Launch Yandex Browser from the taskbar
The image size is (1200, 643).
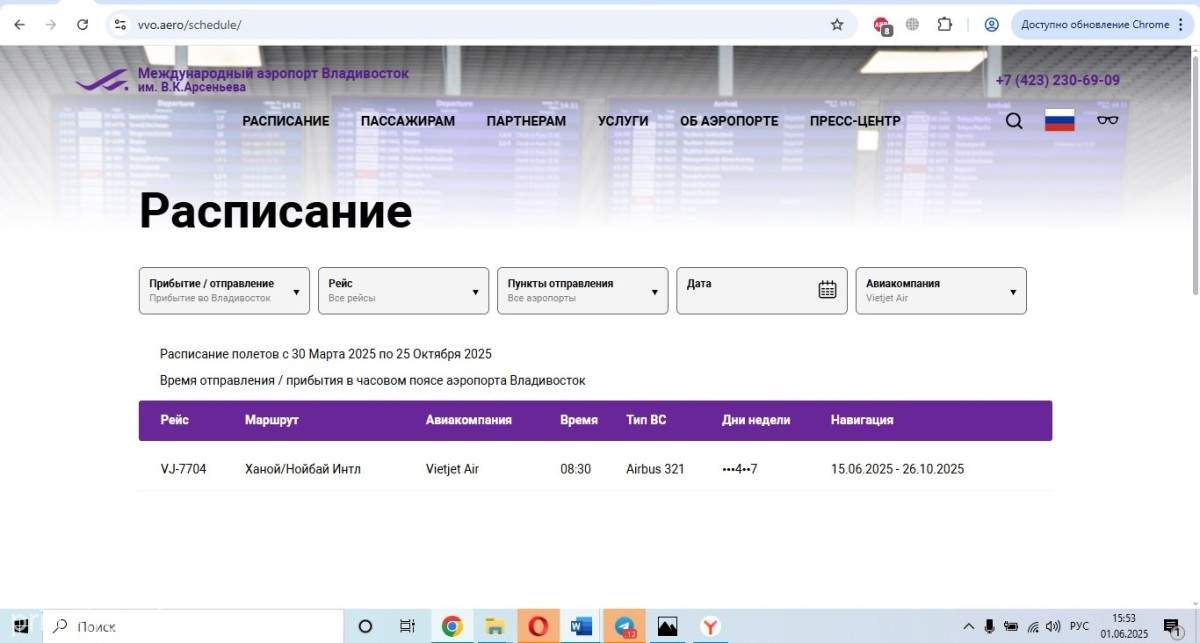click(710, 627)
